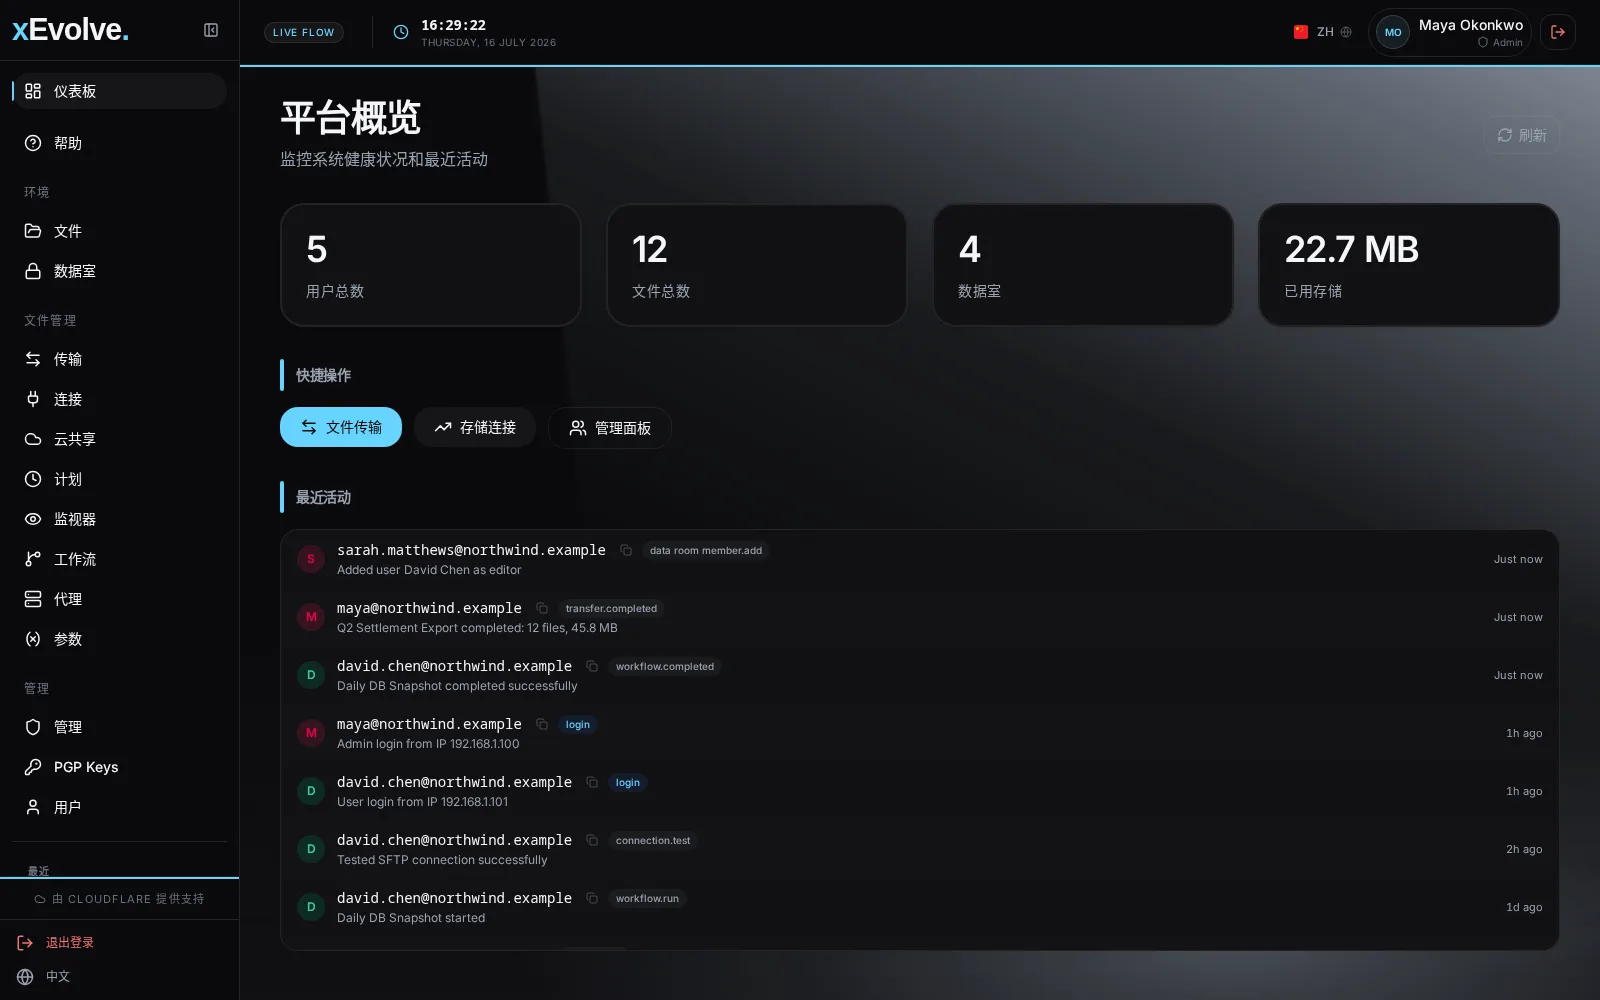Click the workflow.completed tag
The width and height of the screenshot is (1600, 1000).
pyautogui.click(x=665, y=666)
